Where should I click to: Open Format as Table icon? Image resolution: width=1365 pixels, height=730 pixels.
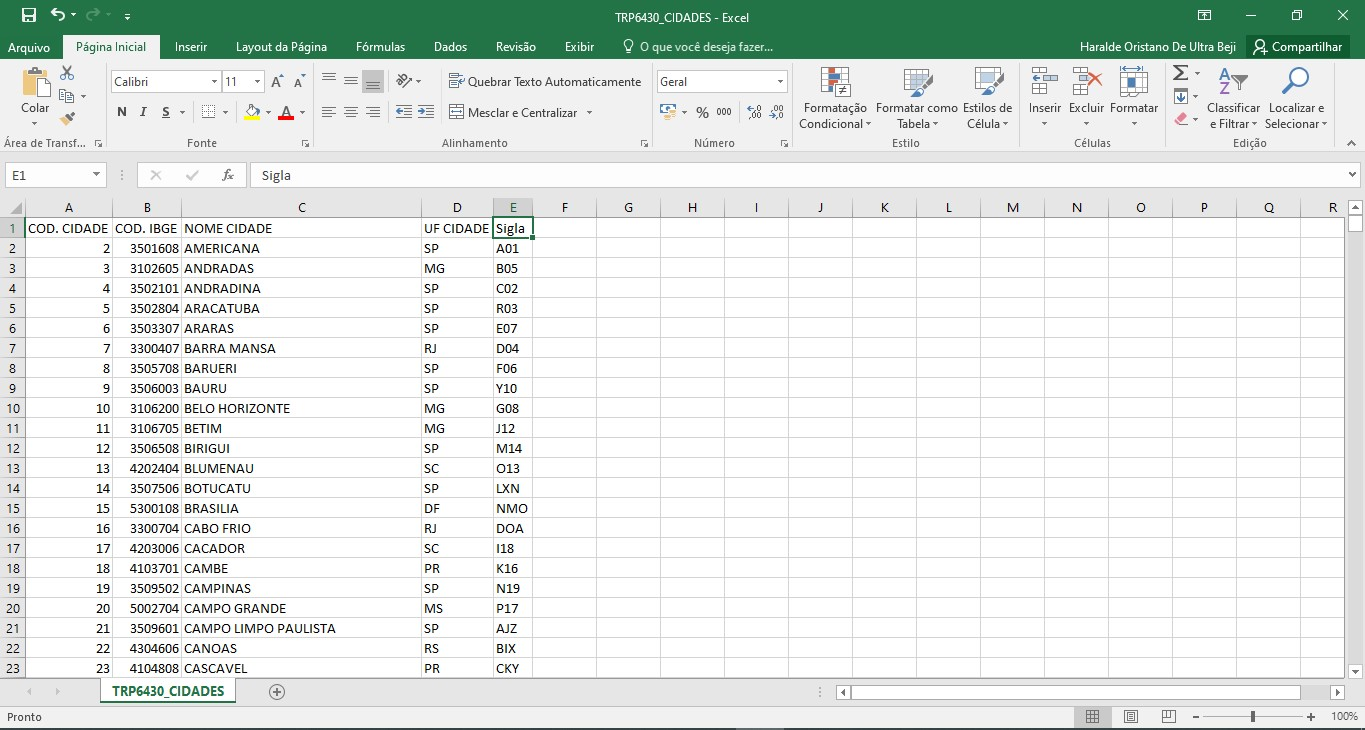917,82
